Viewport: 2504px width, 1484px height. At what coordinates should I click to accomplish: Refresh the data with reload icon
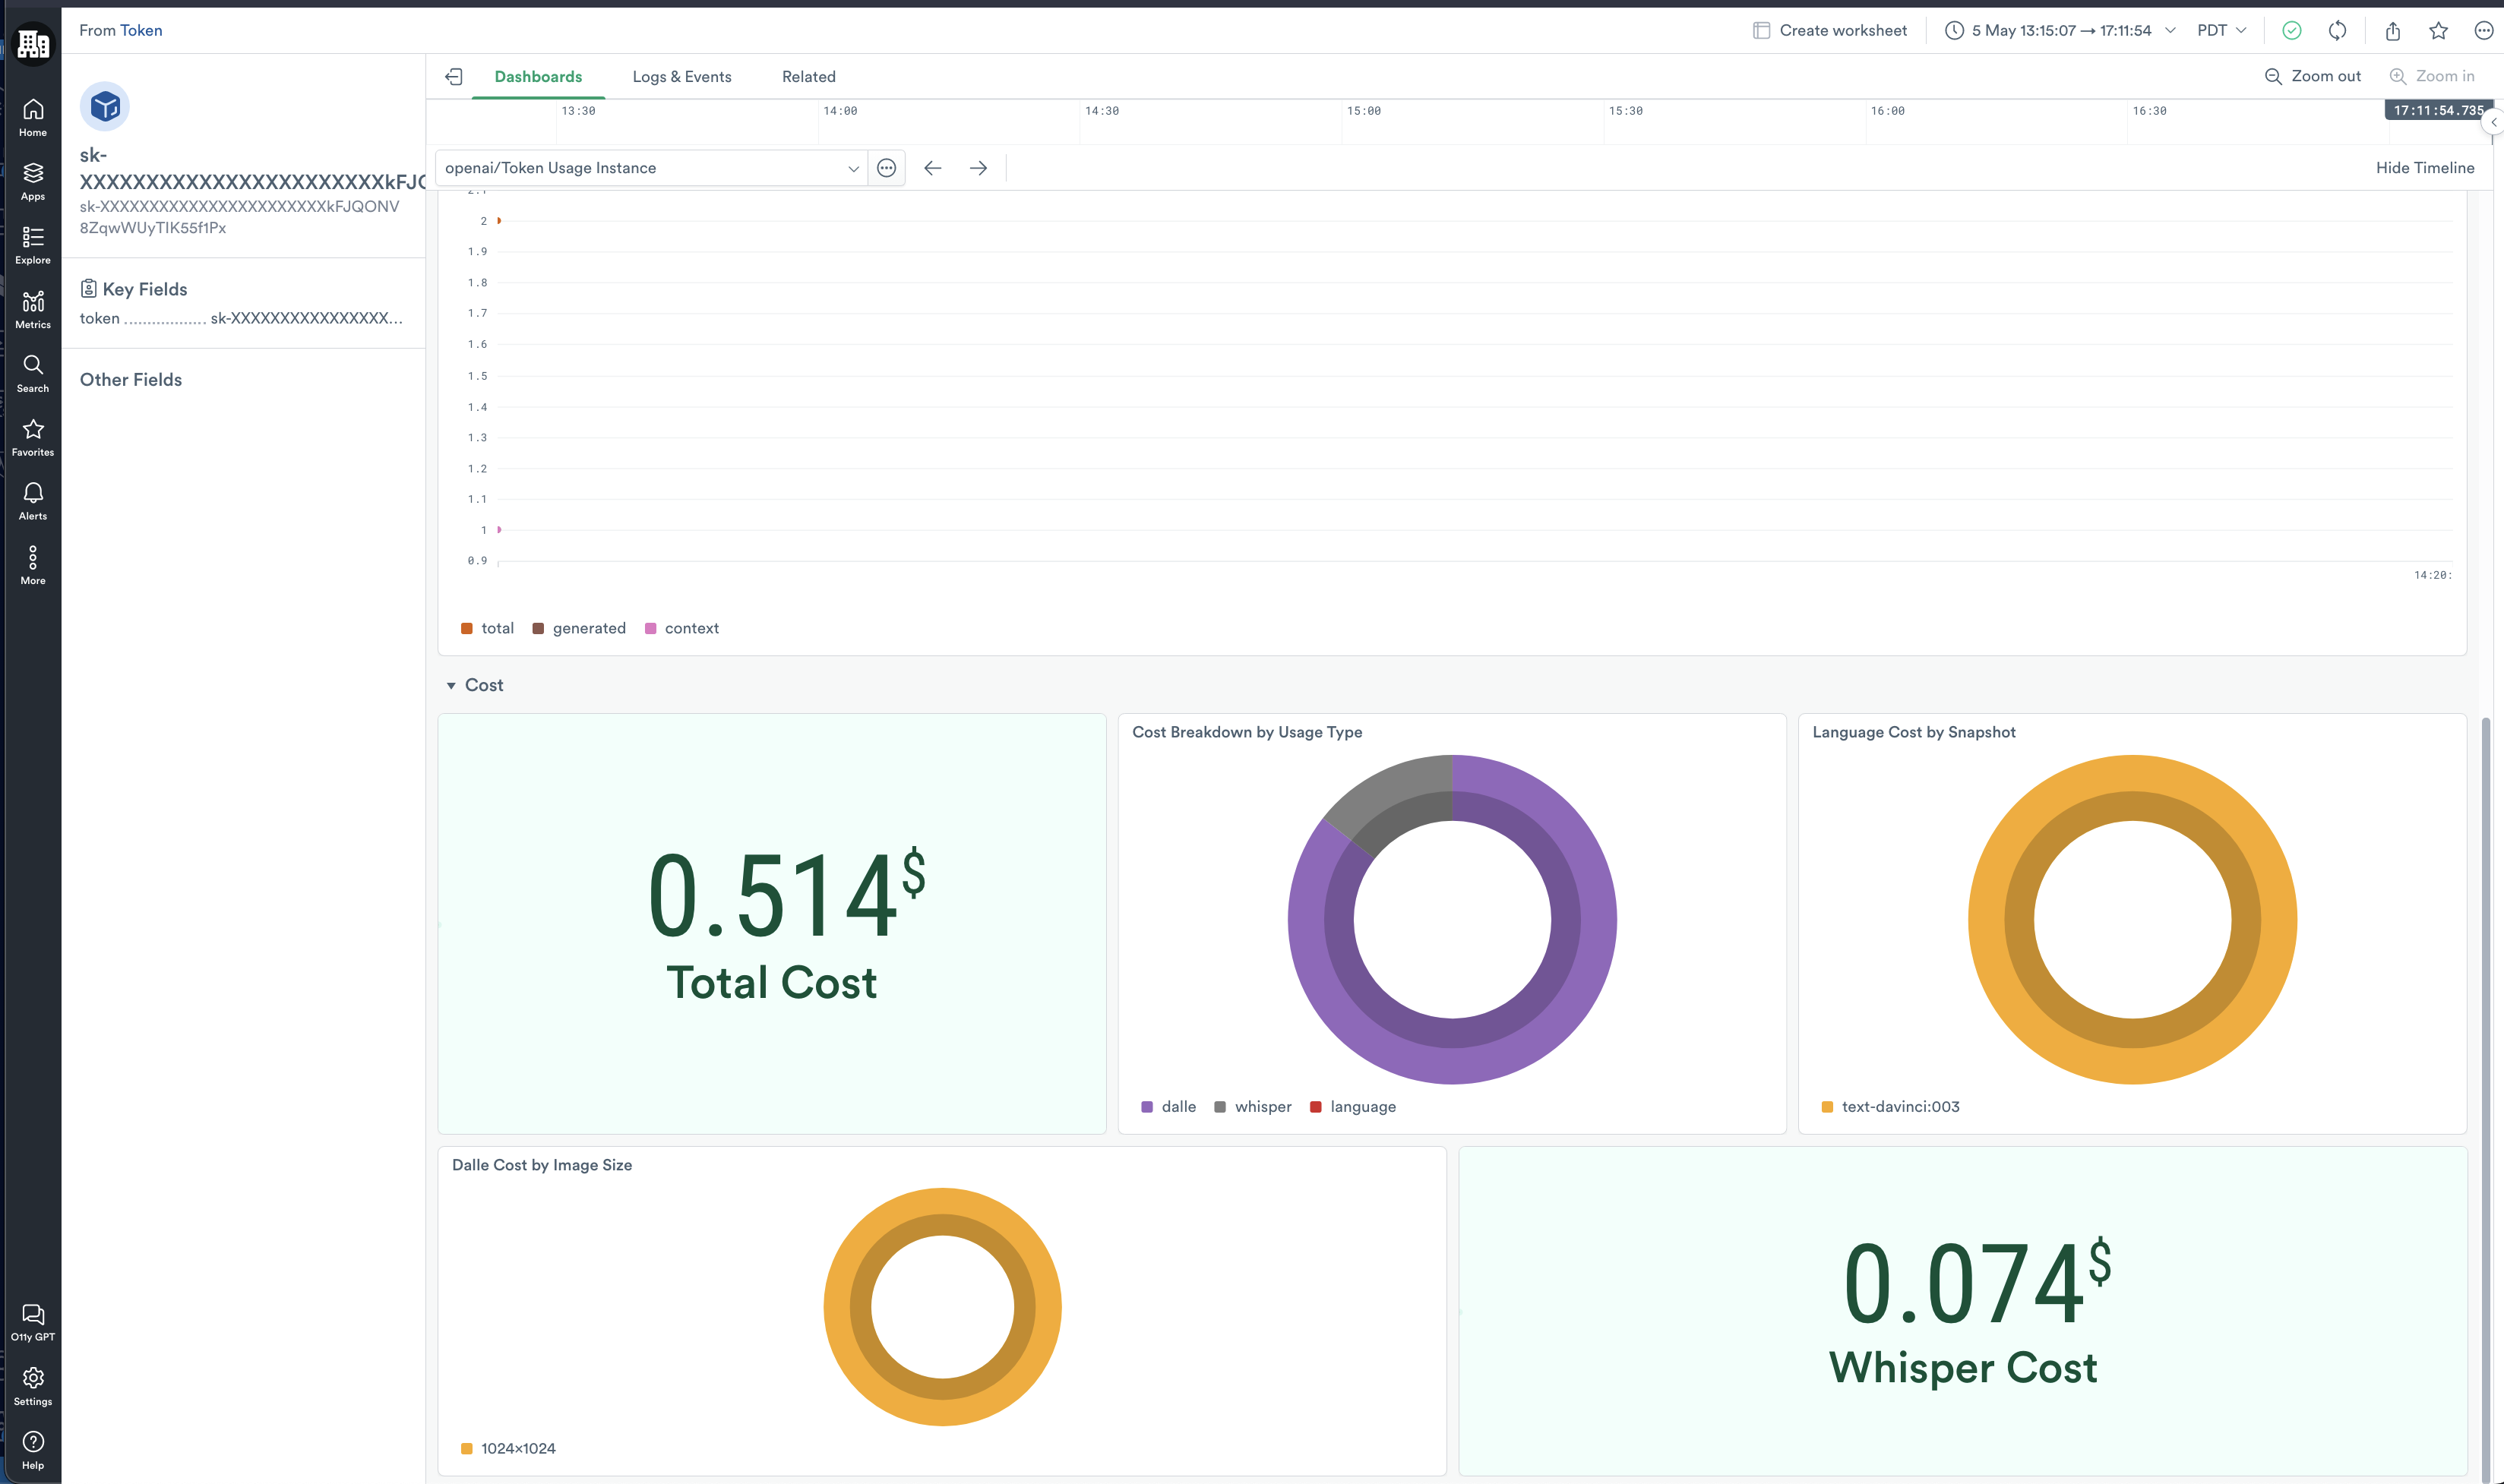2337,31
